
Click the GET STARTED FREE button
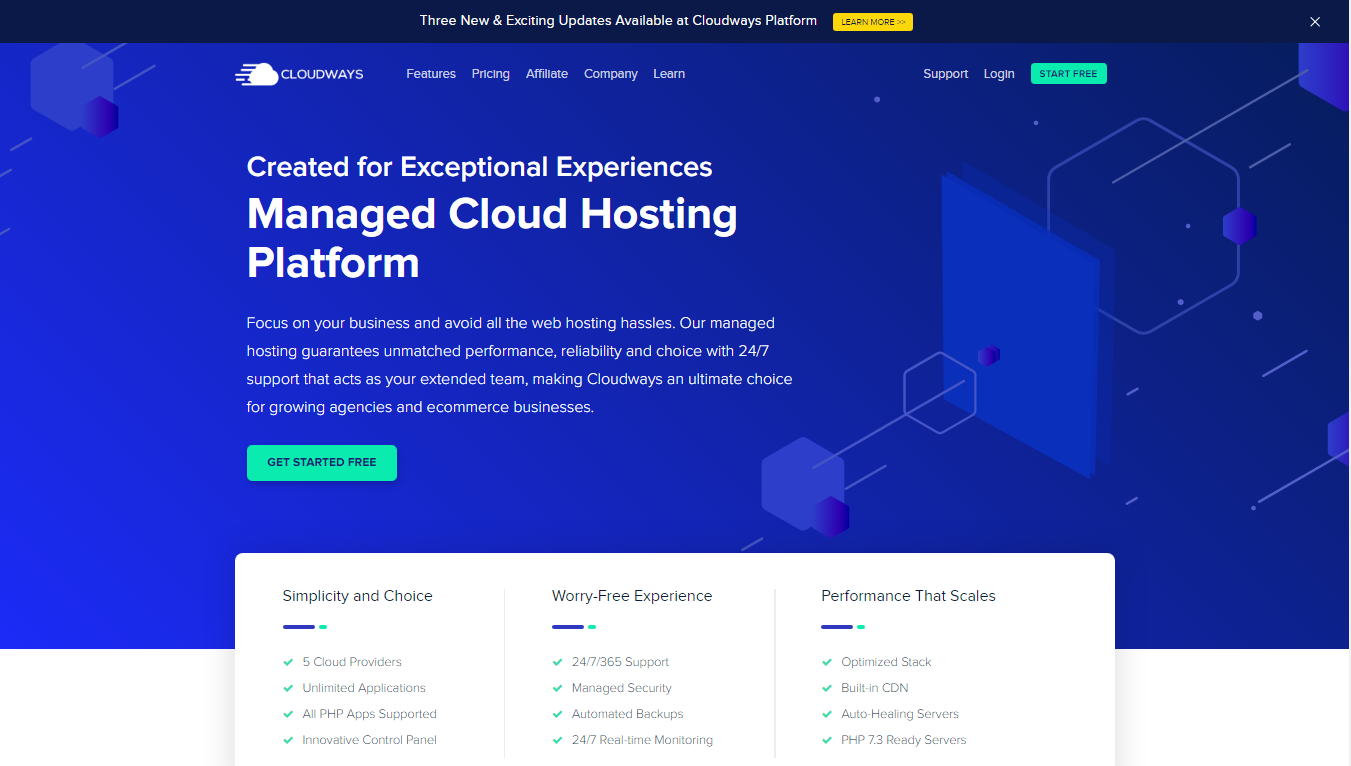coord(322,463)
